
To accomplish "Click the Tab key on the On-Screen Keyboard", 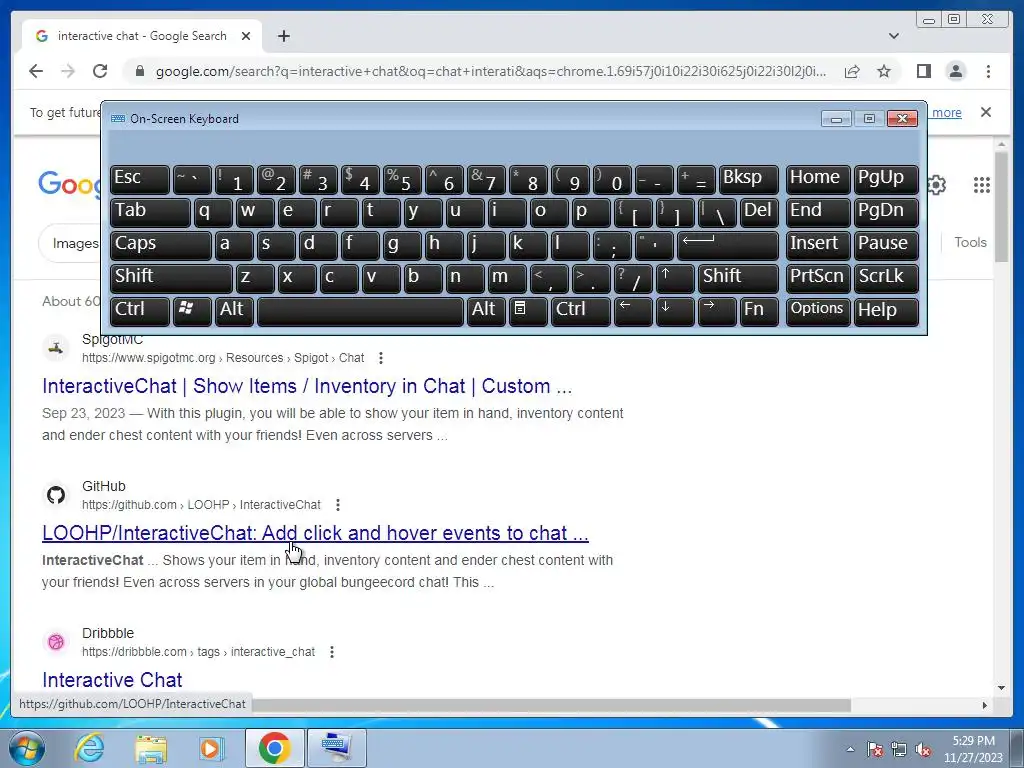I will [x=150, y=212].
